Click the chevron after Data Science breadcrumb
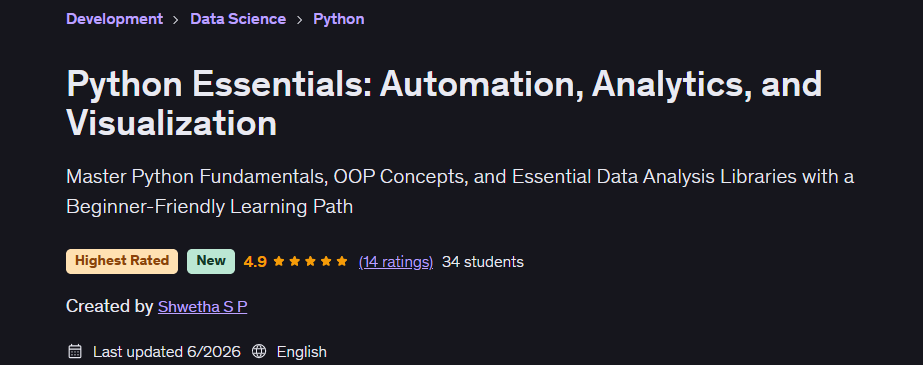The image size is (923, 365). pos(300,19)
